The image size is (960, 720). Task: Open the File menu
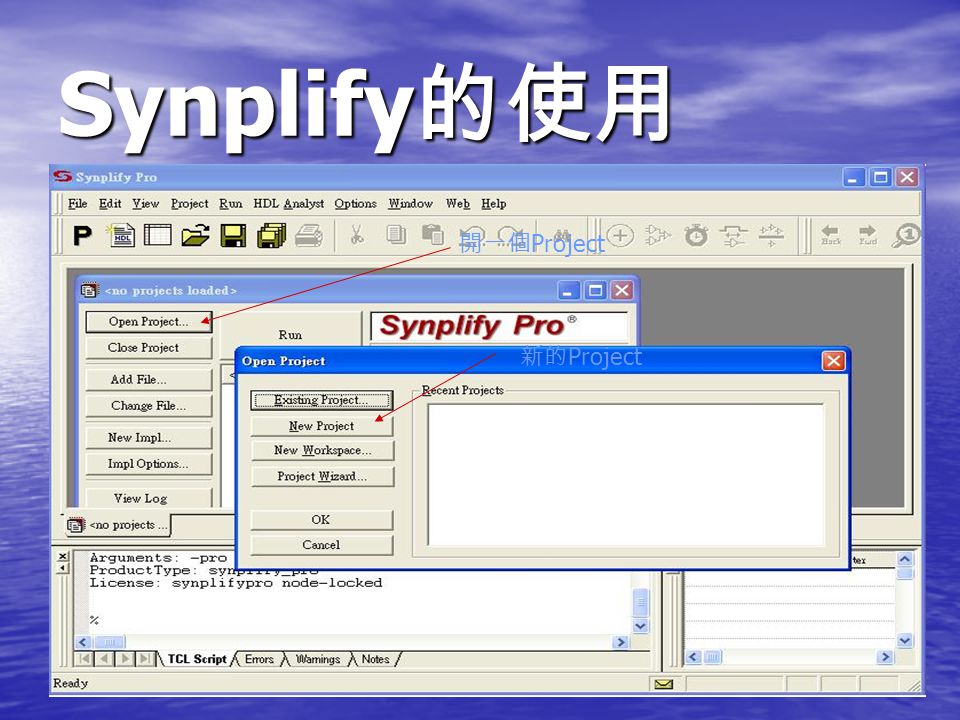pyautogui.click(x=77, y=203)
